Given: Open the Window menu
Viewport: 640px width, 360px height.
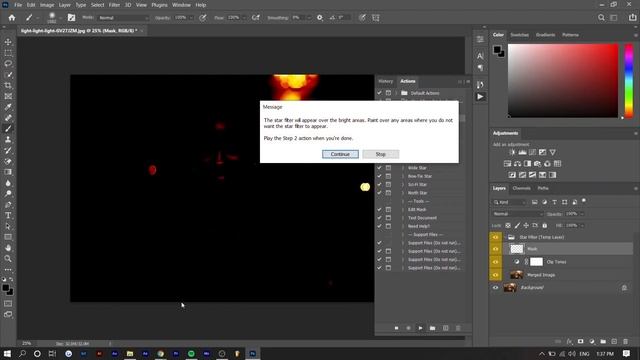Looking at the screenshot, I should [x=181, y=5].
